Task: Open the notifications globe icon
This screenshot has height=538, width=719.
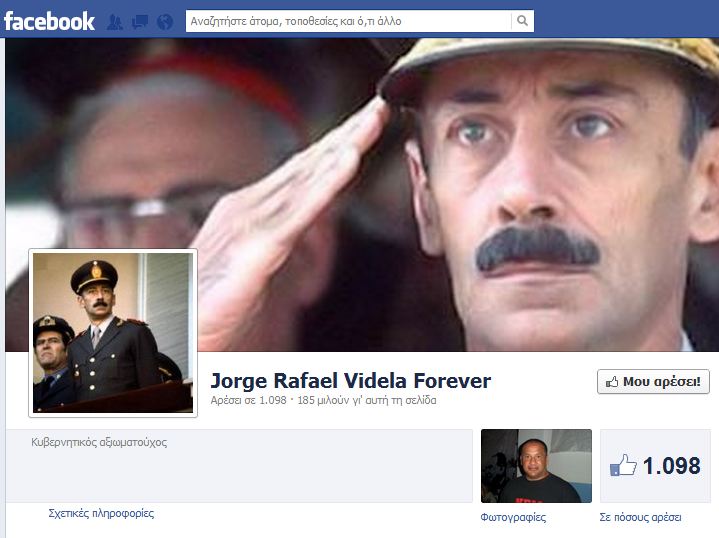Action: pyautogui.click(x=164, y=21)
